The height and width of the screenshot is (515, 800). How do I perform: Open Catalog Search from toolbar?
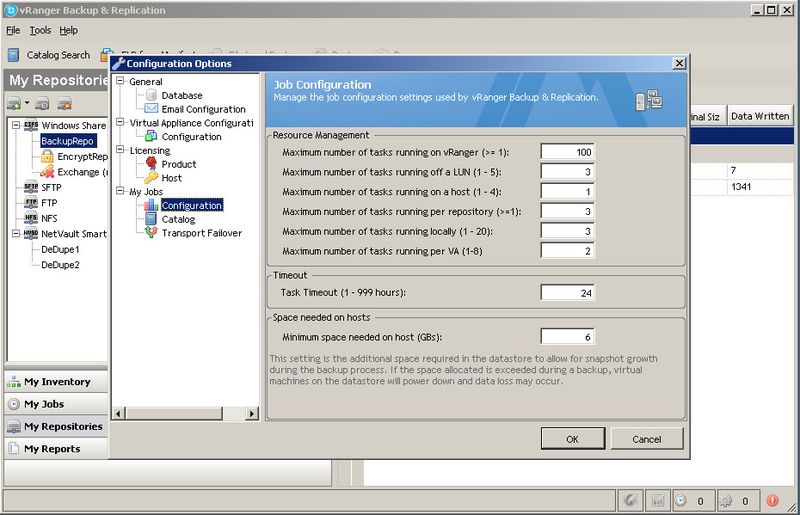(x=49, y=55)
